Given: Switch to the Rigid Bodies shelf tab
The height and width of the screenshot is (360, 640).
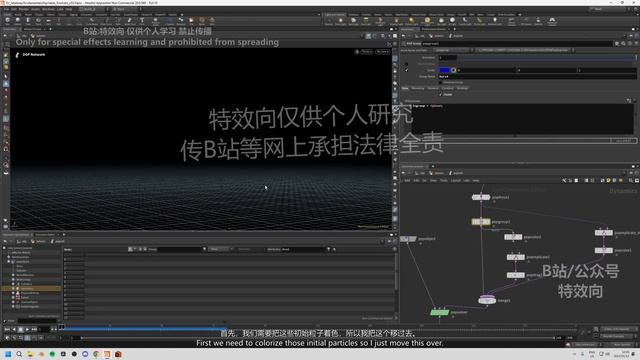Looking at the screenshot, I should 402,15.
